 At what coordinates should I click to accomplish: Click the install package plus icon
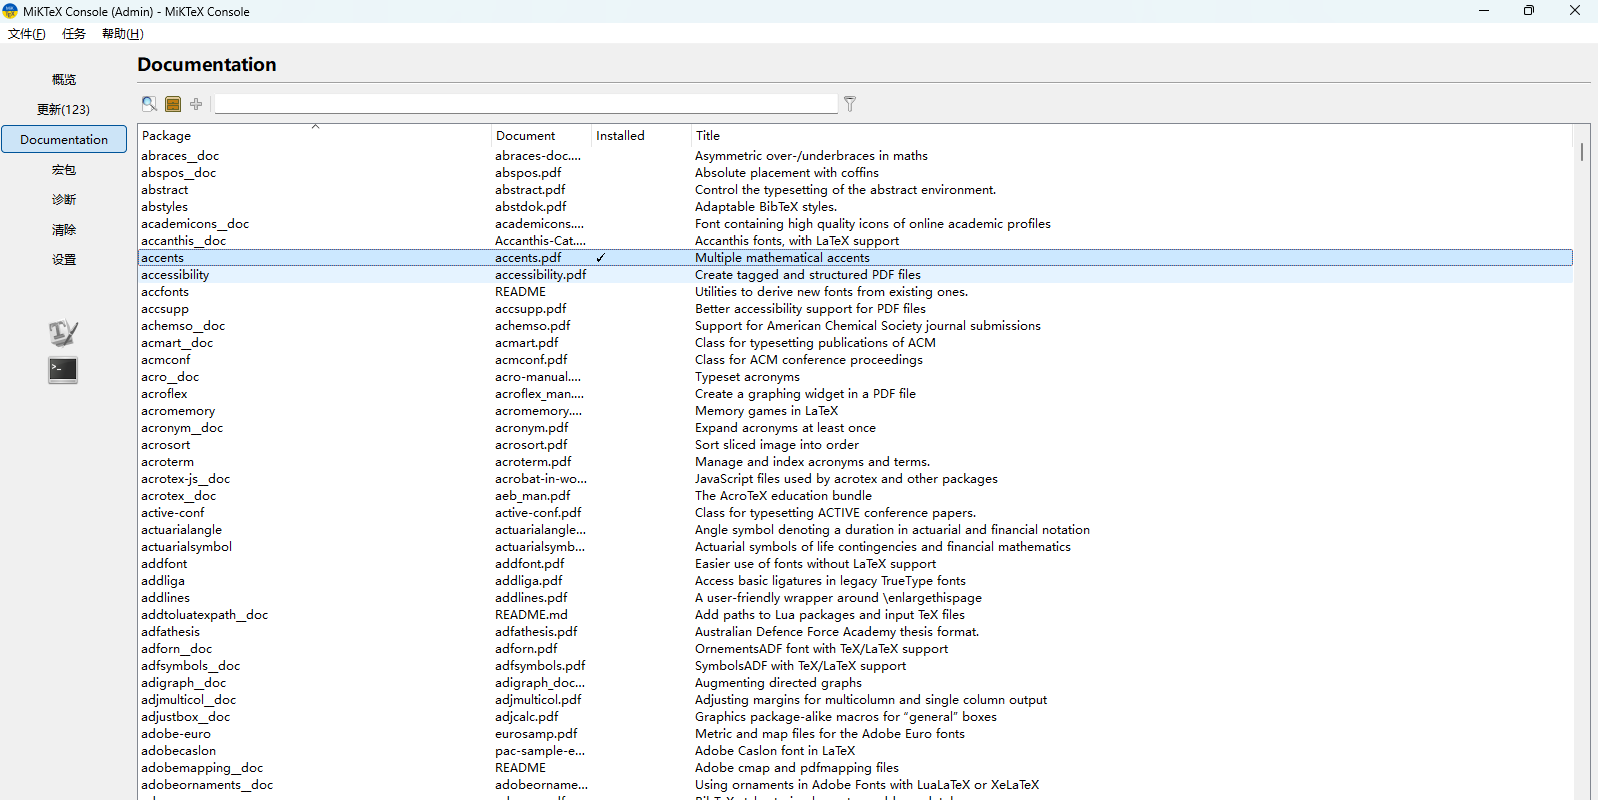pyautogui.click(x=196, y=104)
